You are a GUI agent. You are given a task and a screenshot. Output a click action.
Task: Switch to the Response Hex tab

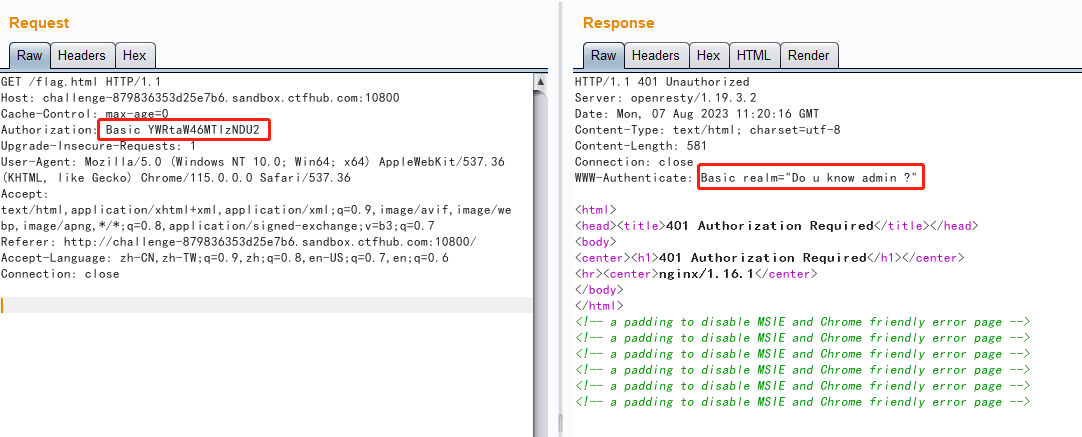[x=709, y=55]
